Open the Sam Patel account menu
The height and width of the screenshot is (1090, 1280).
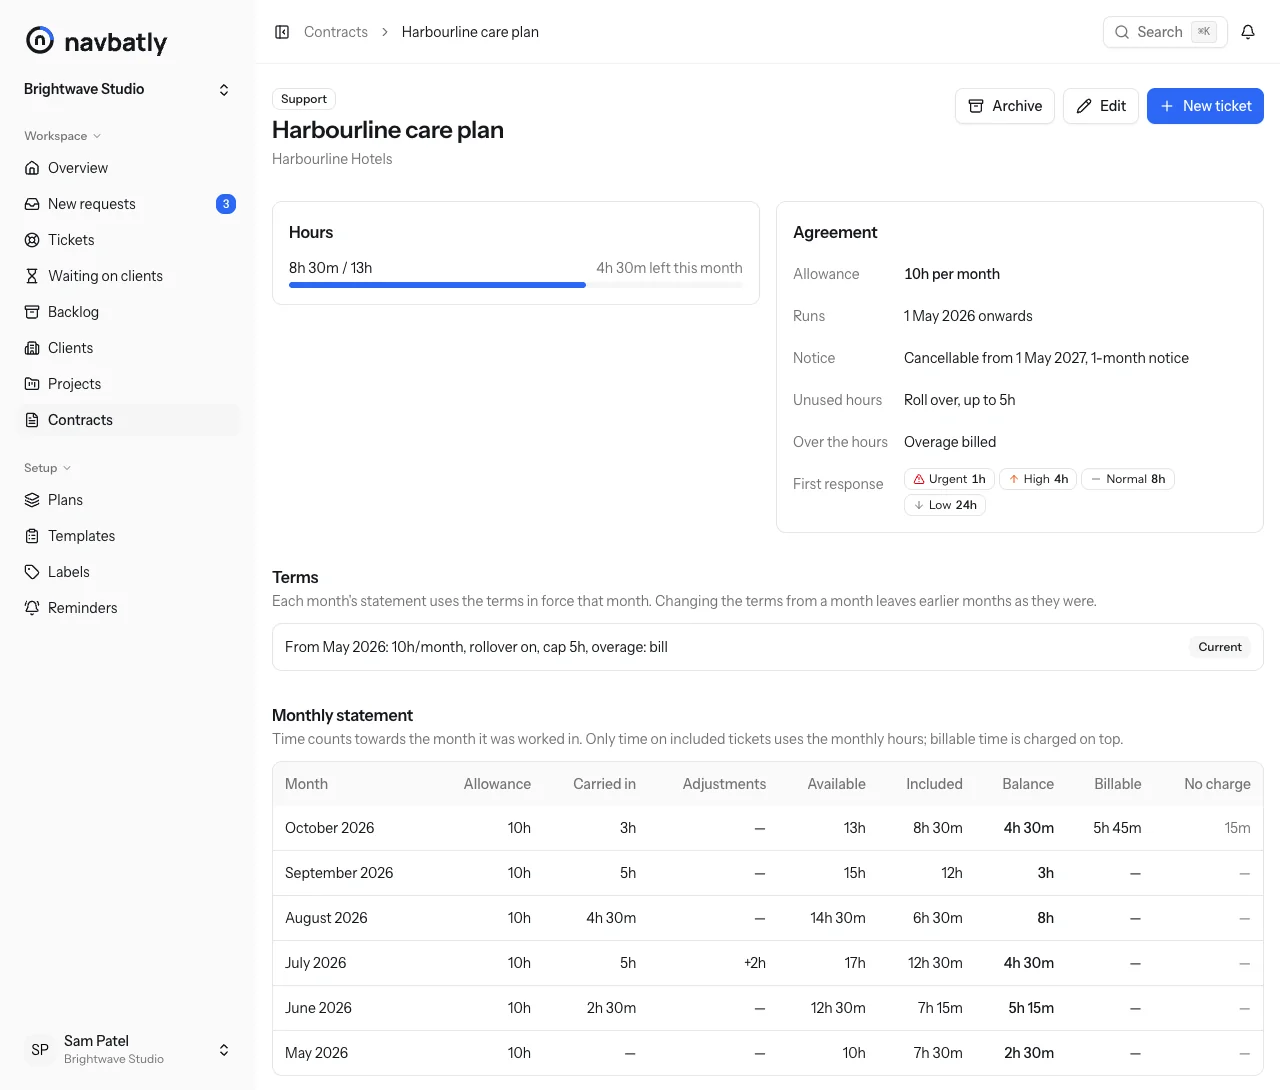tap(128, 1049)
